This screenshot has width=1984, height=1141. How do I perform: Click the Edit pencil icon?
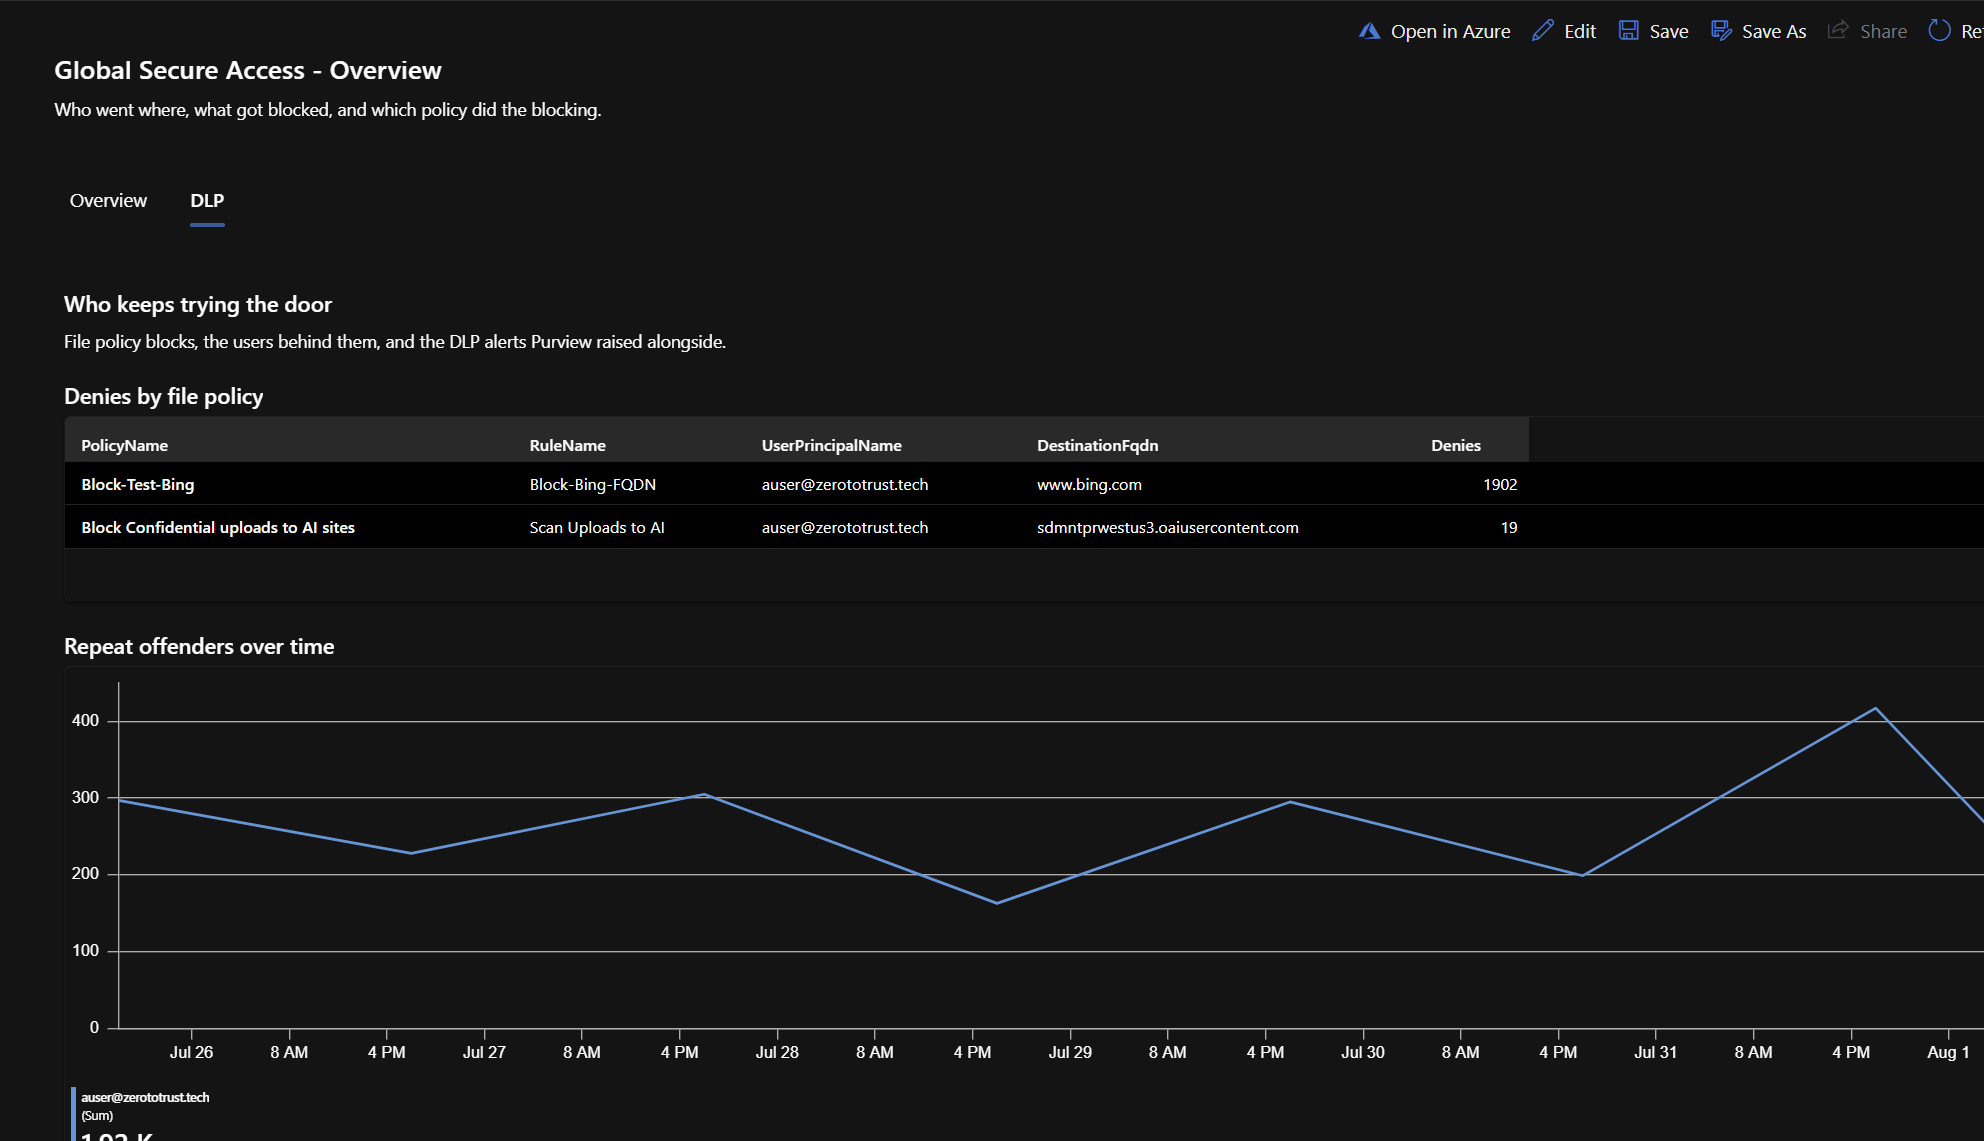coord(1543,31)
